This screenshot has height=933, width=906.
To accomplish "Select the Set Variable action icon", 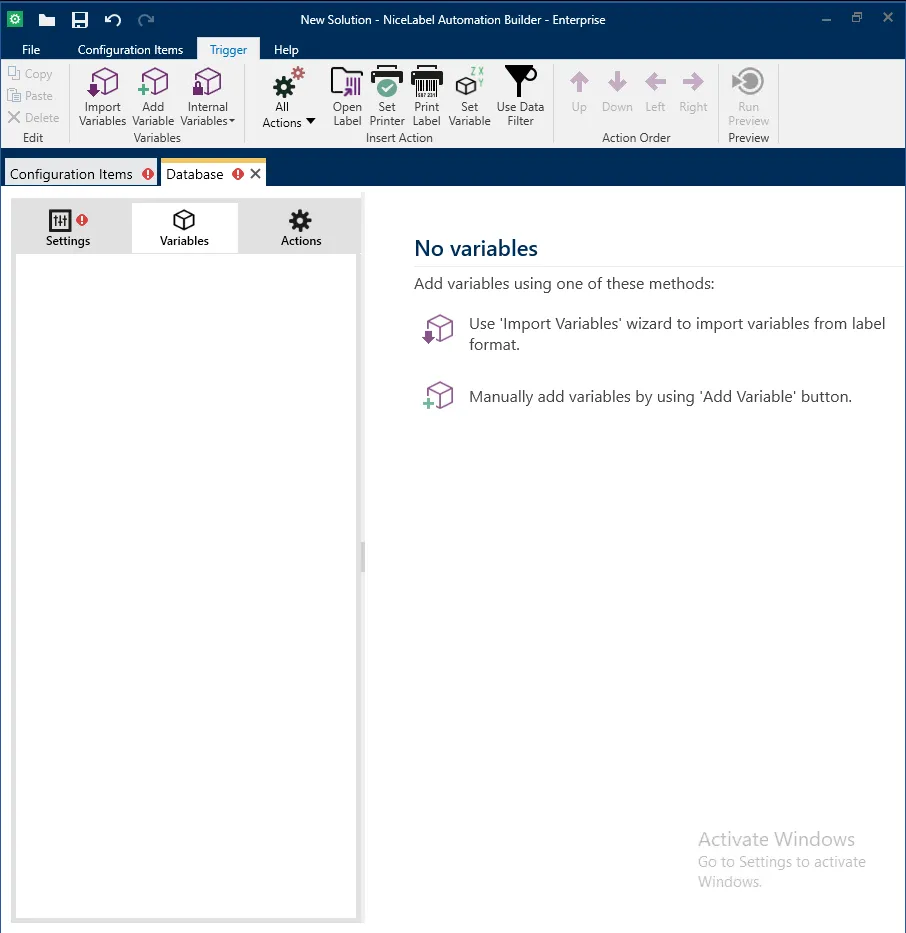I will click(469, 95).
